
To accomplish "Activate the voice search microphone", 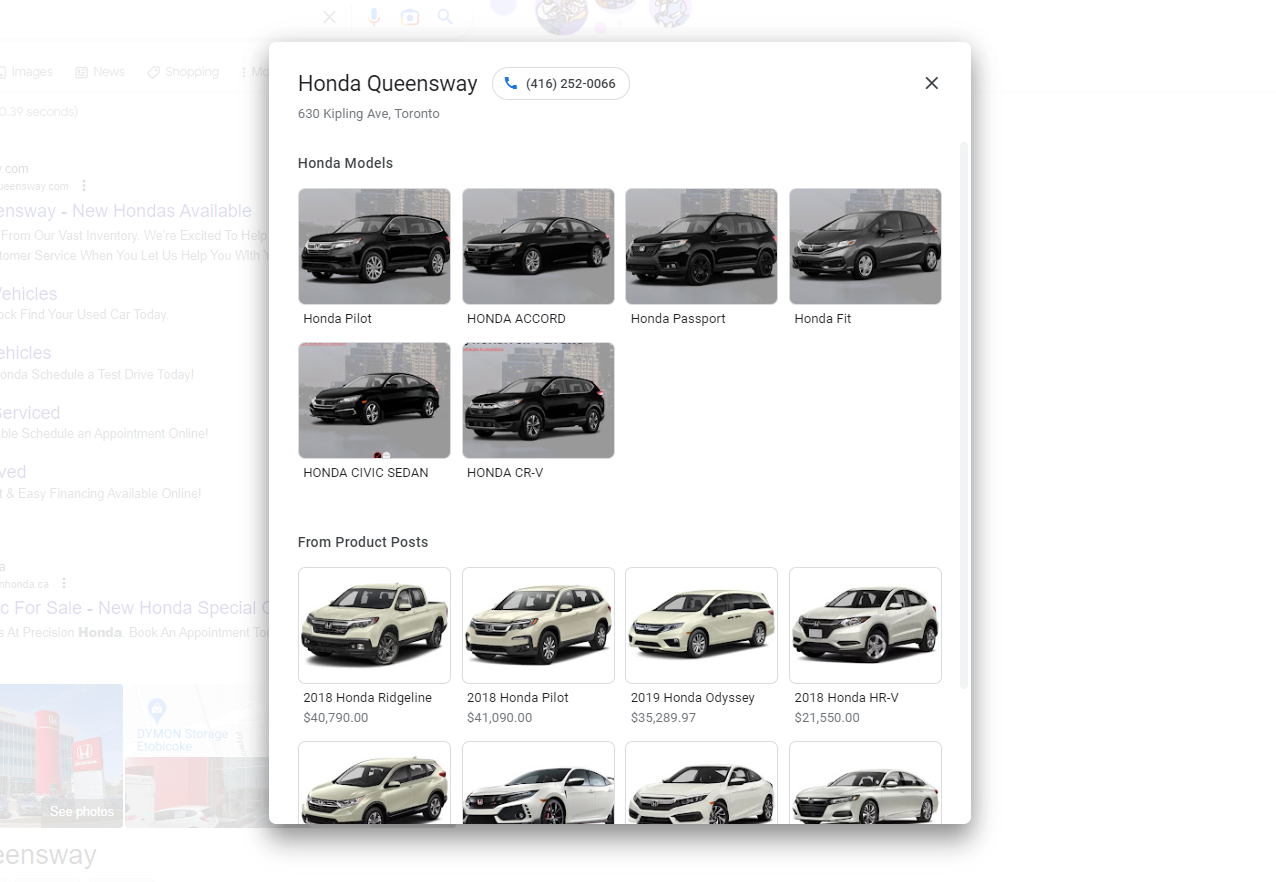I will pyautogui.click(x=374, y=17).
